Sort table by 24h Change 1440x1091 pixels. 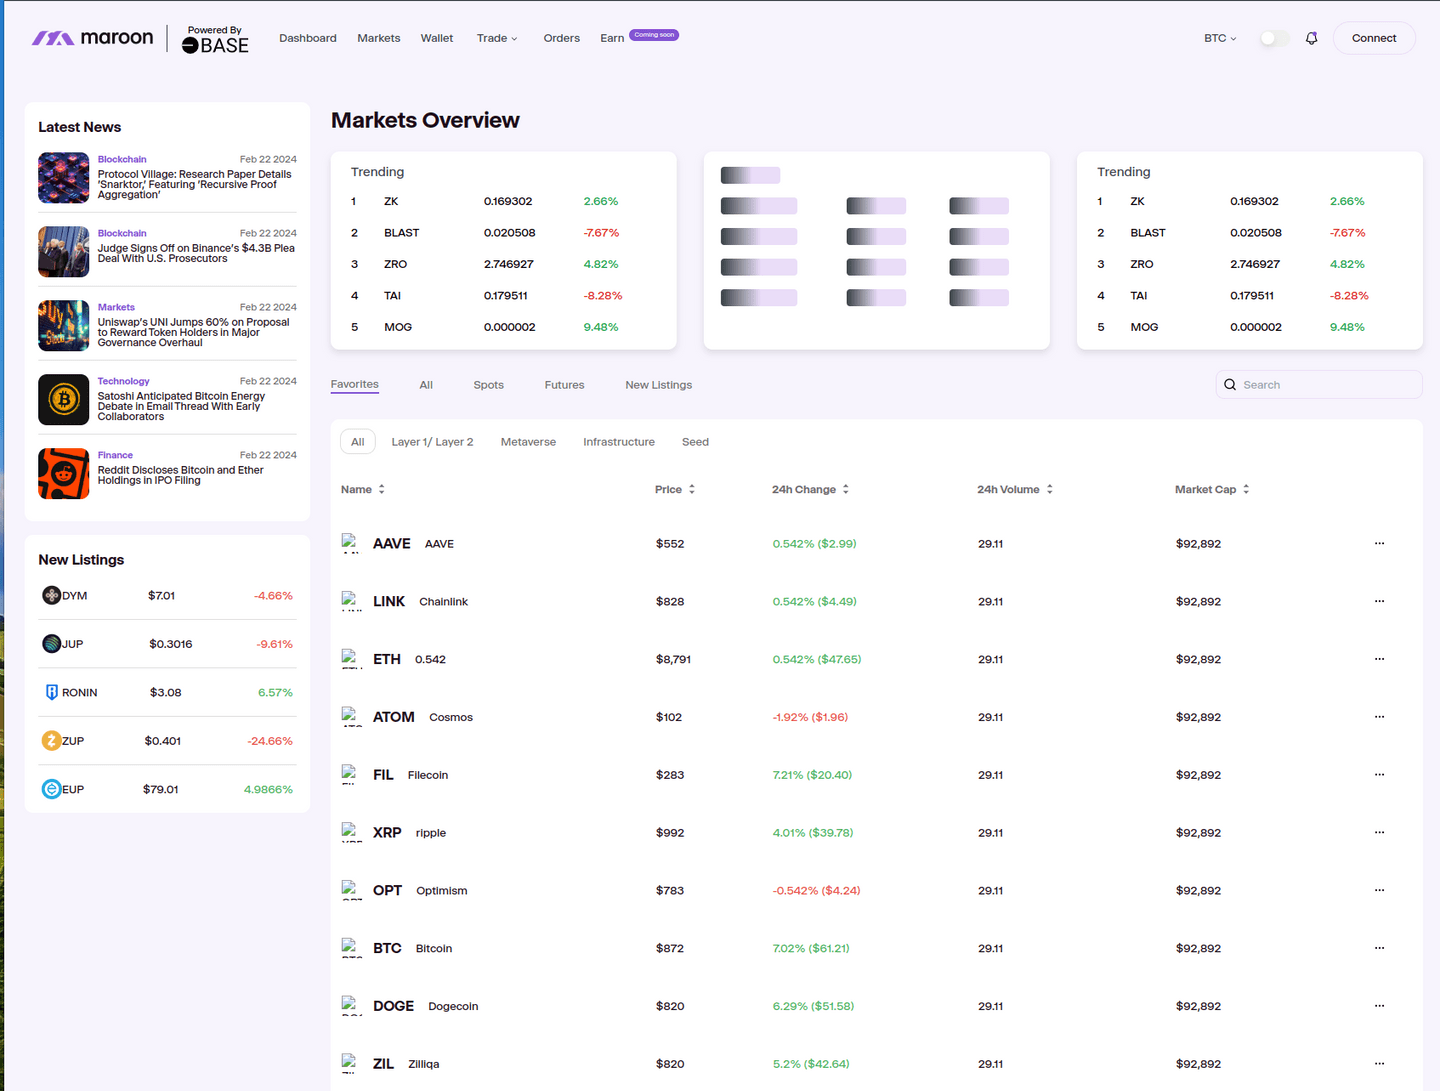point(811,489)
